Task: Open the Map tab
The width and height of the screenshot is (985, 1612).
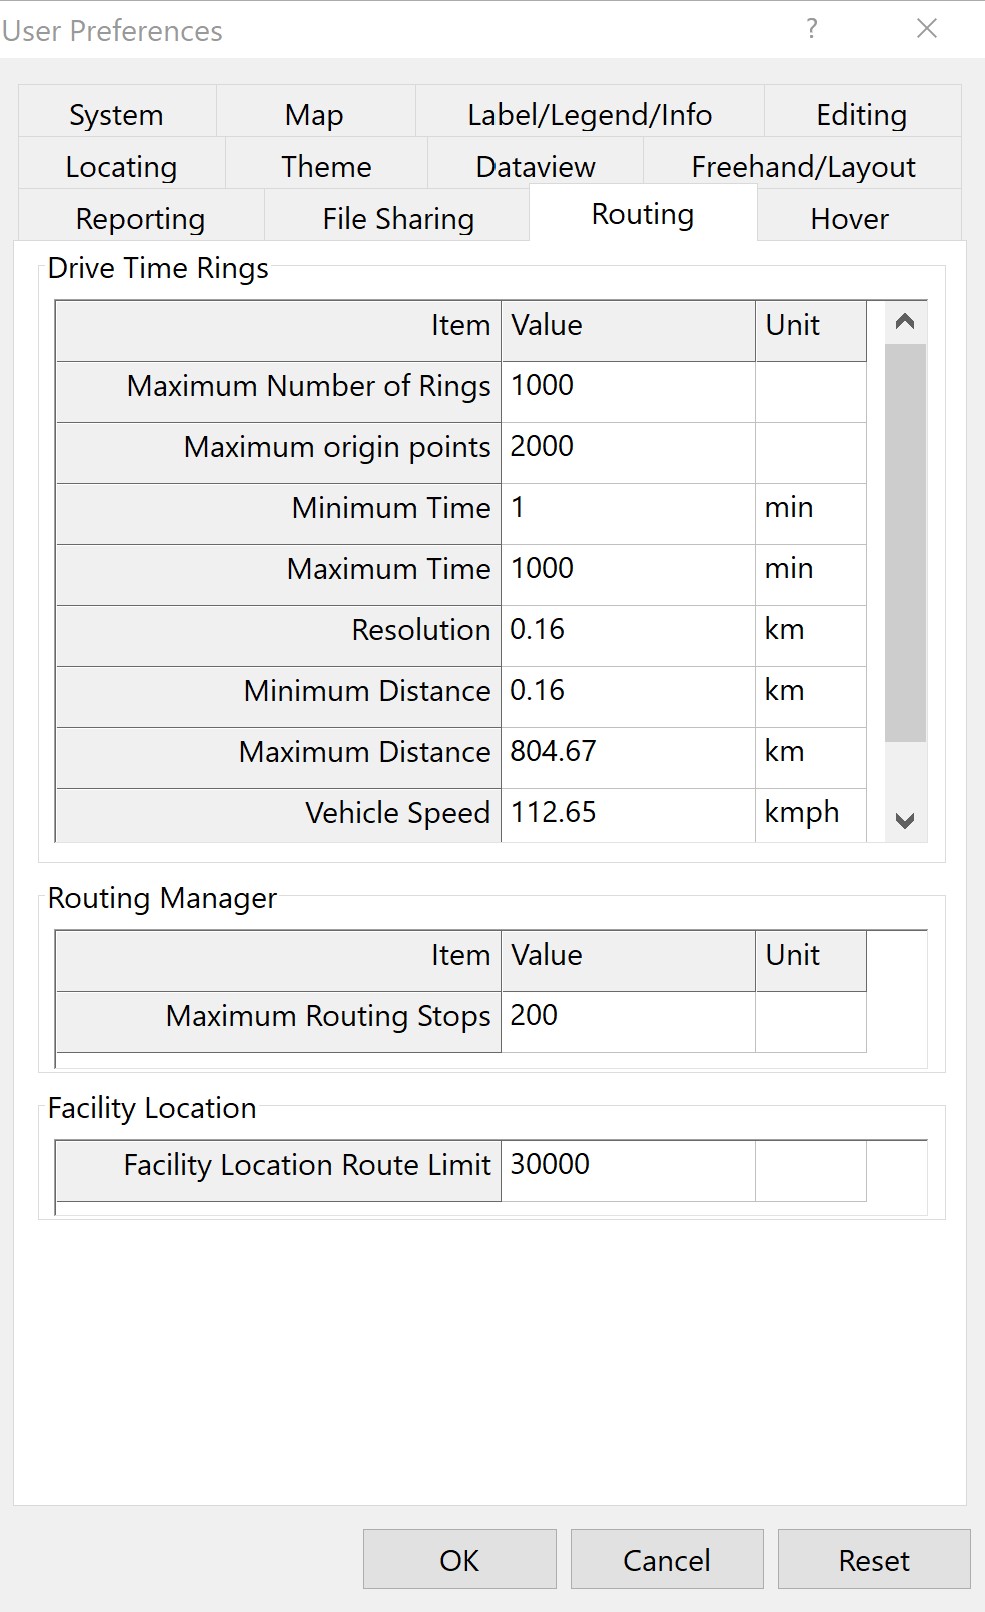Action: pyautogui.click(x=314, y=115)
